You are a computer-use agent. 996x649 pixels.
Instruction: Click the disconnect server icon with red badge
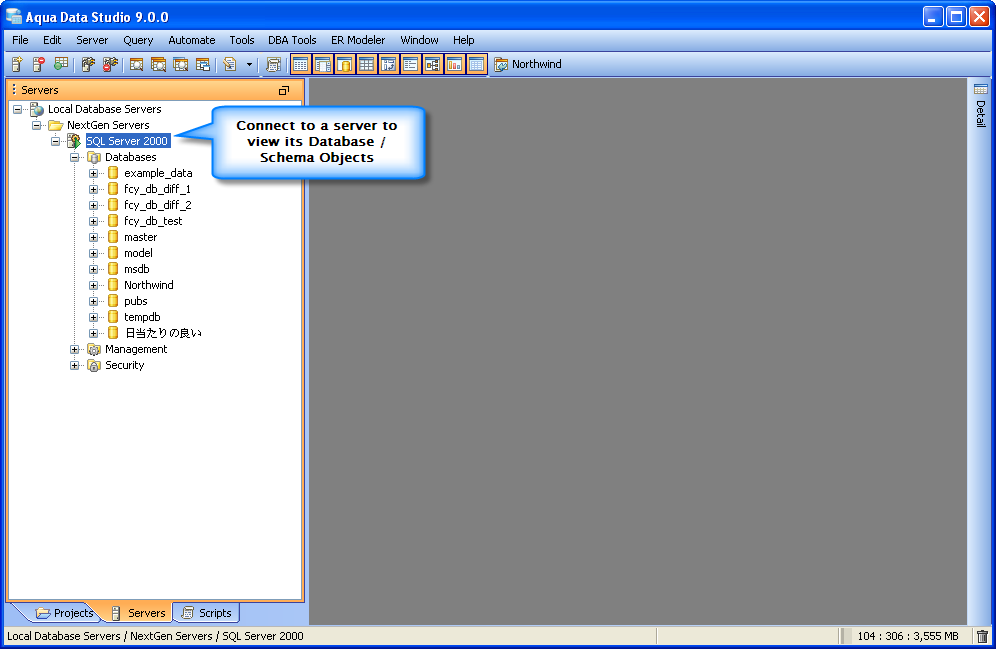(110, 64)
